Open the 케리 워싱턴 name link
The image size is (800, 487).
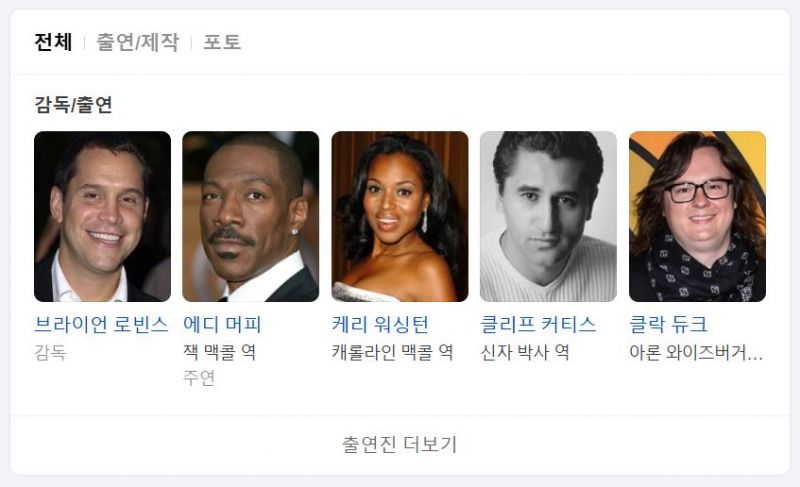coord(380,324)
